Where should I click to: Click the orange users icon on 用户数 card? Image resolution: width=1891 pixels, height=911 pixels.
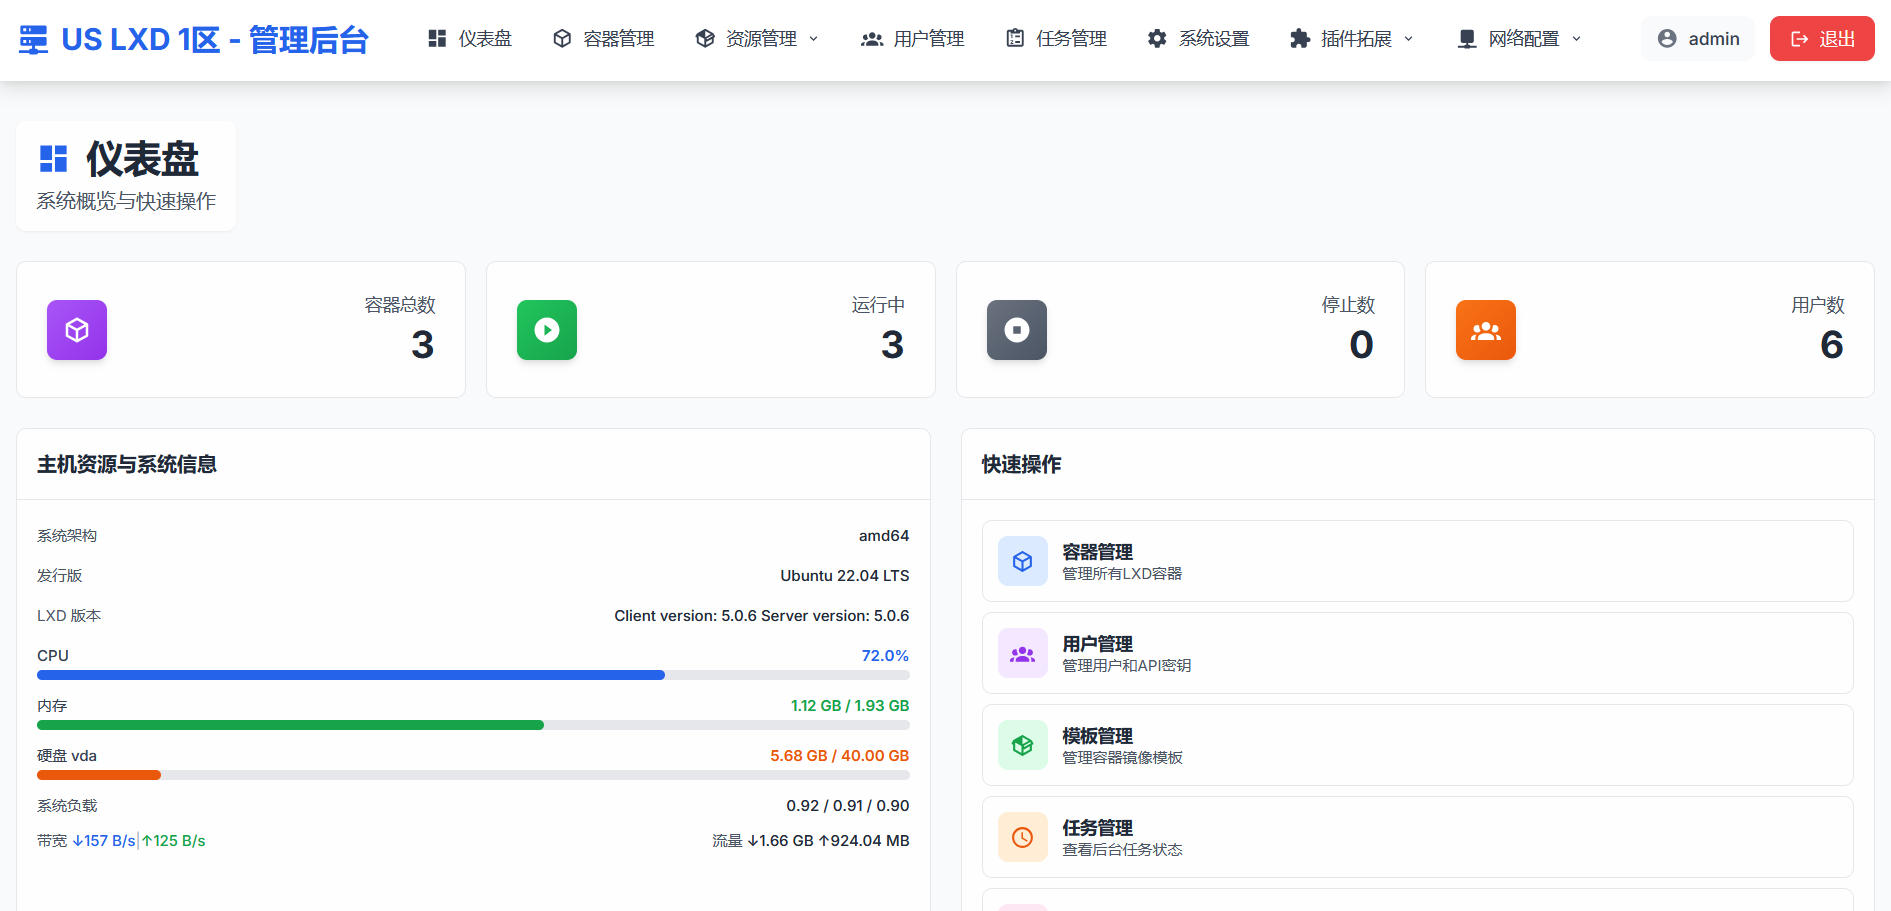[x=1486, y=330]
